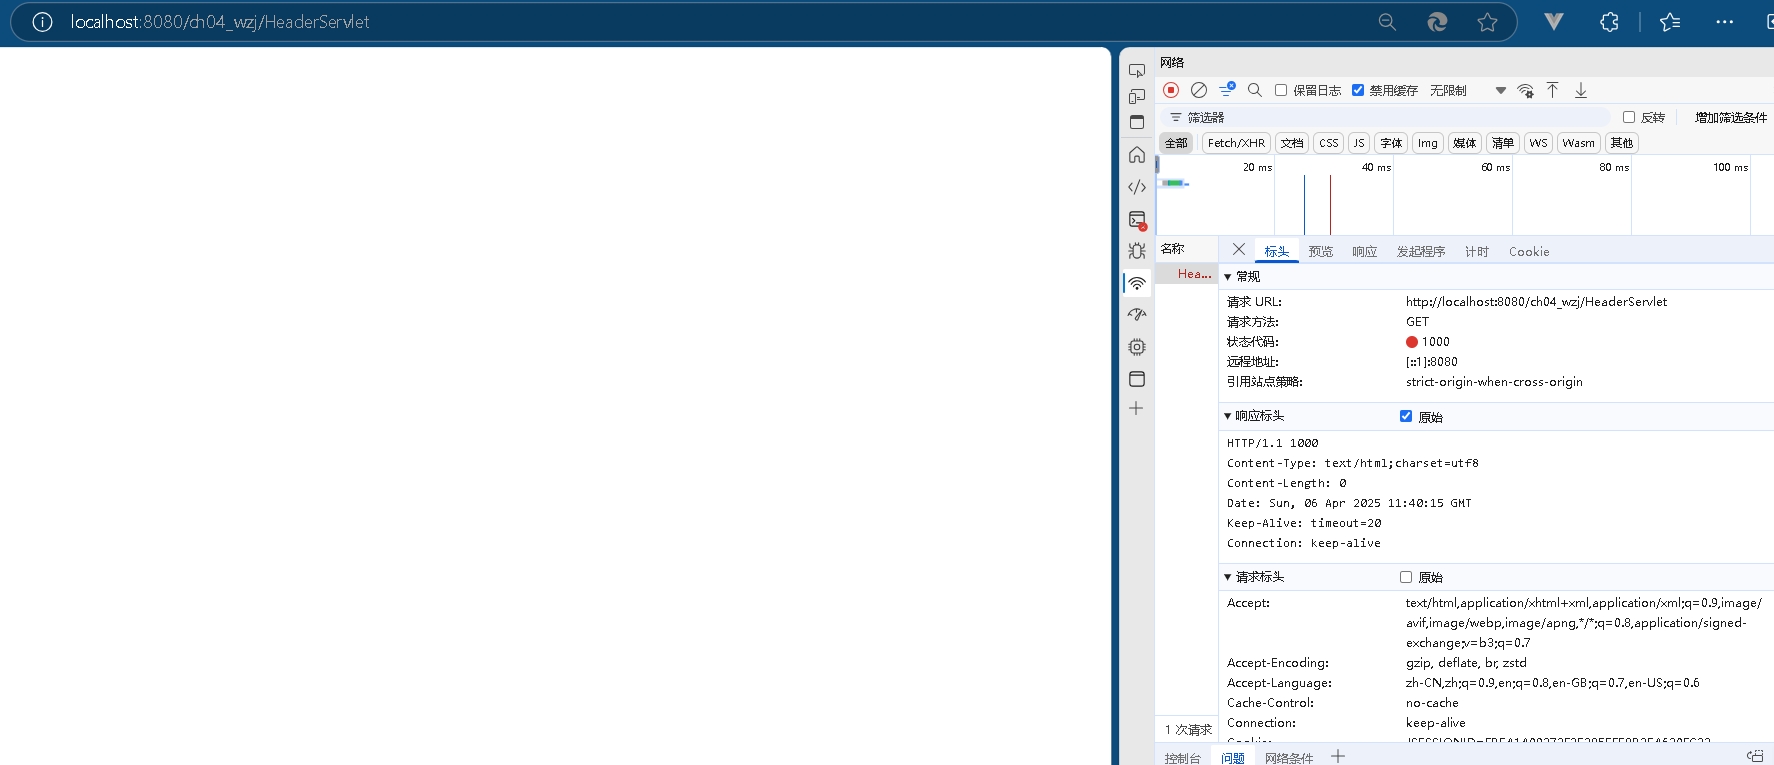Click the export HAR down-arrow icon
1774x765 pixels.
(1581, 90)
